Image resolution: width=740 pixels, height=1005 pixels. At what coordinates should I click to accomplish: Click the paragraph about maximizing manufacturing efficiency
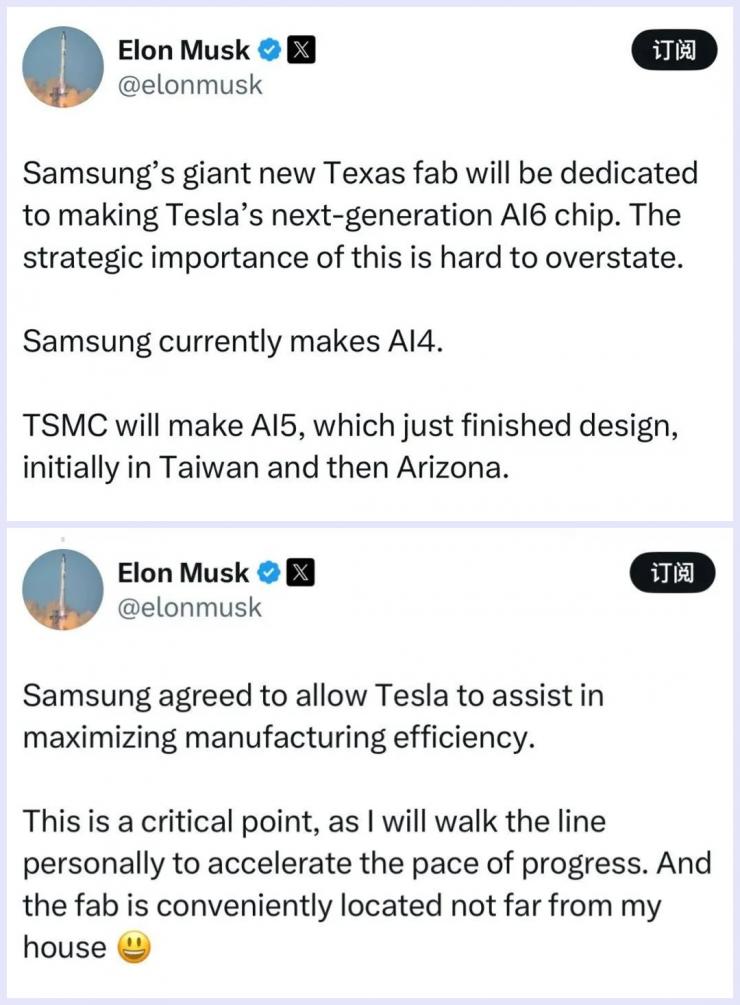312,715
